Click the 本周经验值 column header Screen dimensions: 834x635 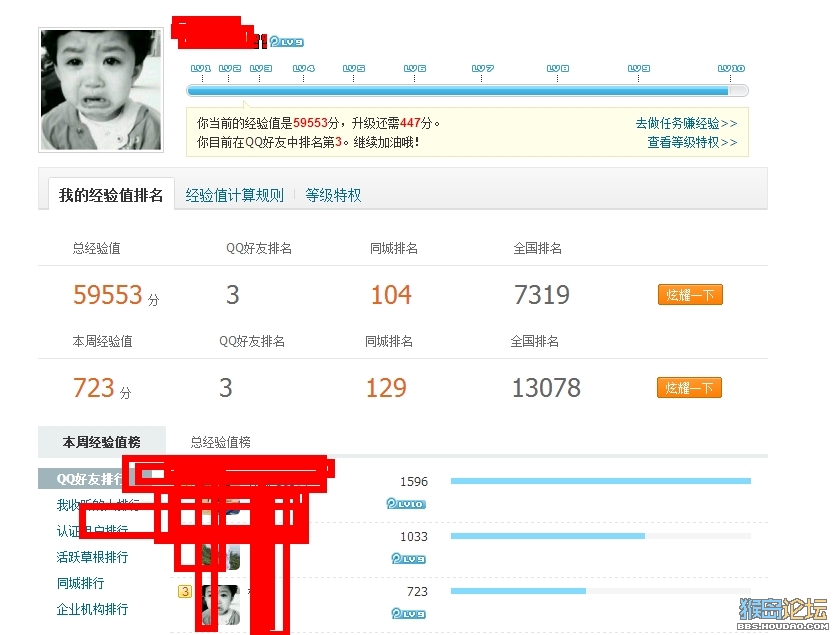pyautogui.click(x=102, y=341)
